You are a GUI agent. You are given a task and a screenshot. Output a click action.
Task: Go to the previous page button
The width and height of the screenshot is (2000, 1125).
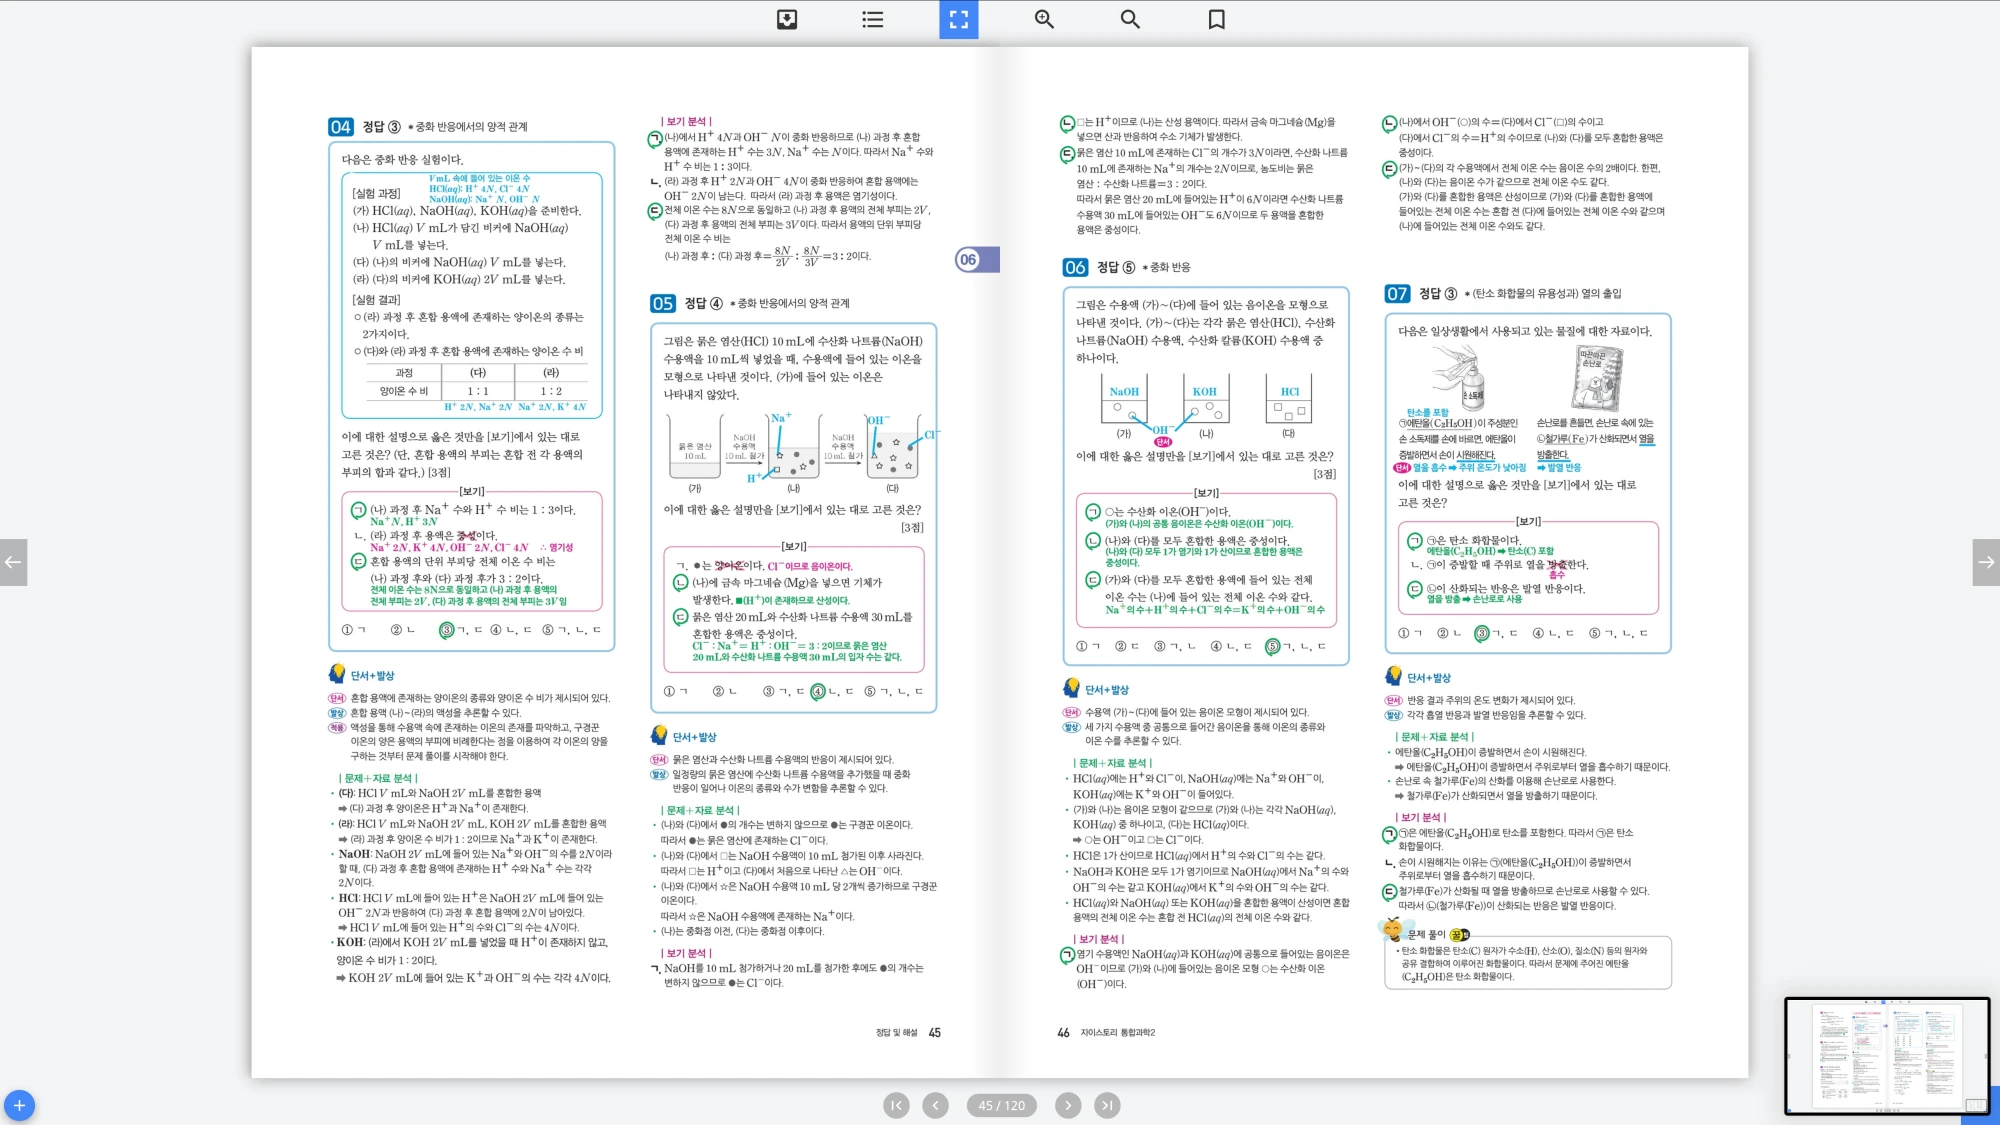[935, 1105]
